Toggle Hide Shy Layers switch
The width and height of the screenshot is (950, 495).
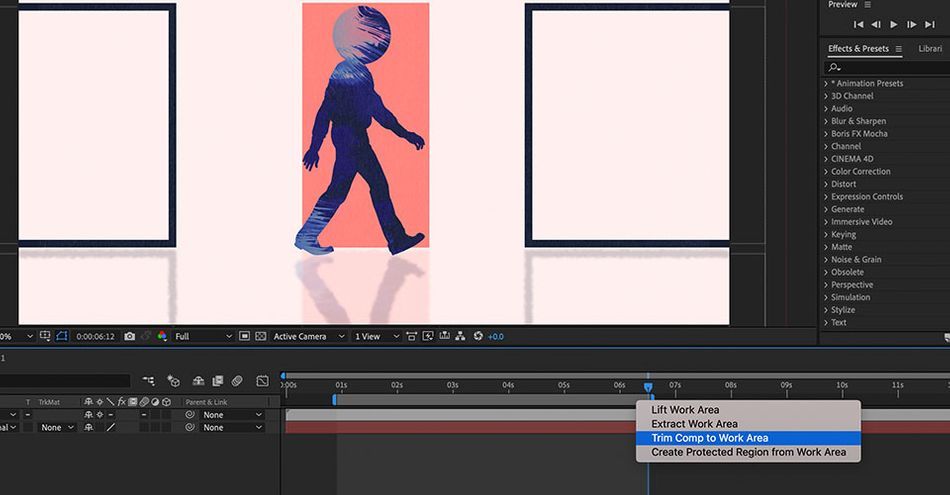(x=198, y=380)
